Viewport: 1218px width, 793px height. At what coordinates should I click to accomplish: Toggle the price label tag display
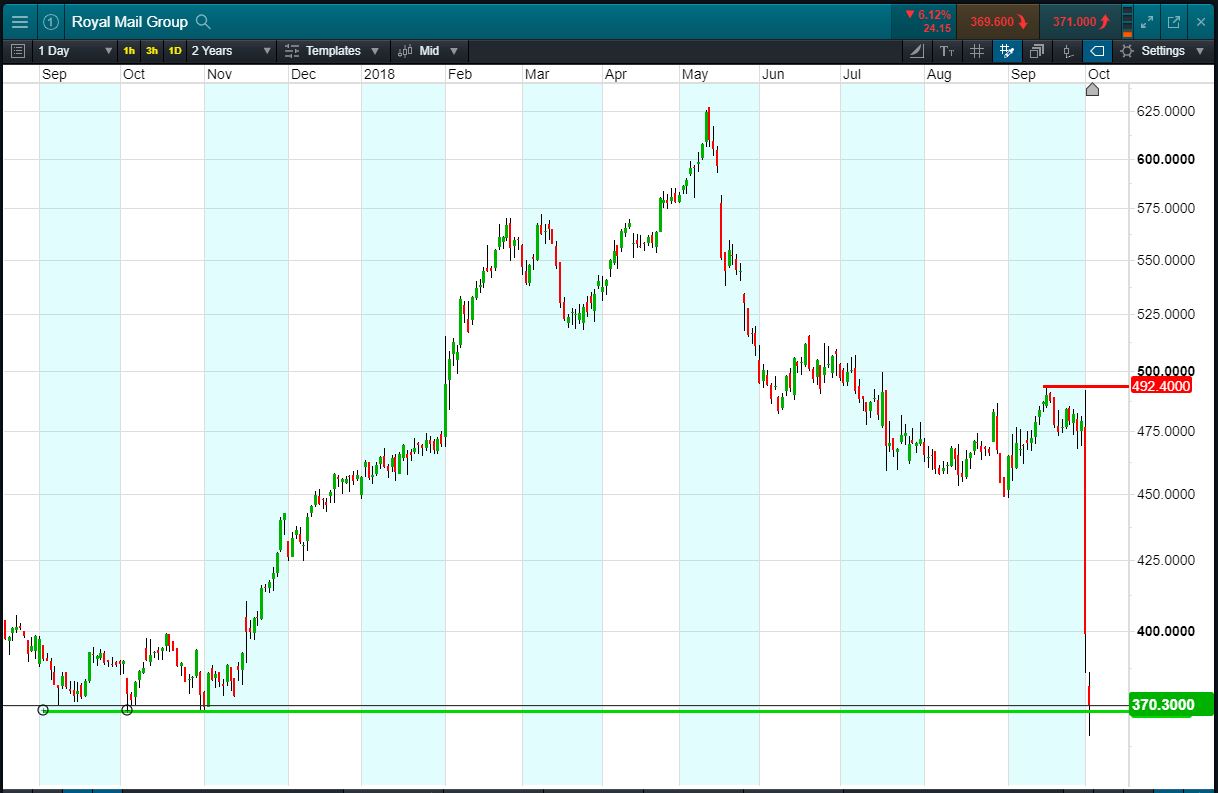(x=1097, y=51)
